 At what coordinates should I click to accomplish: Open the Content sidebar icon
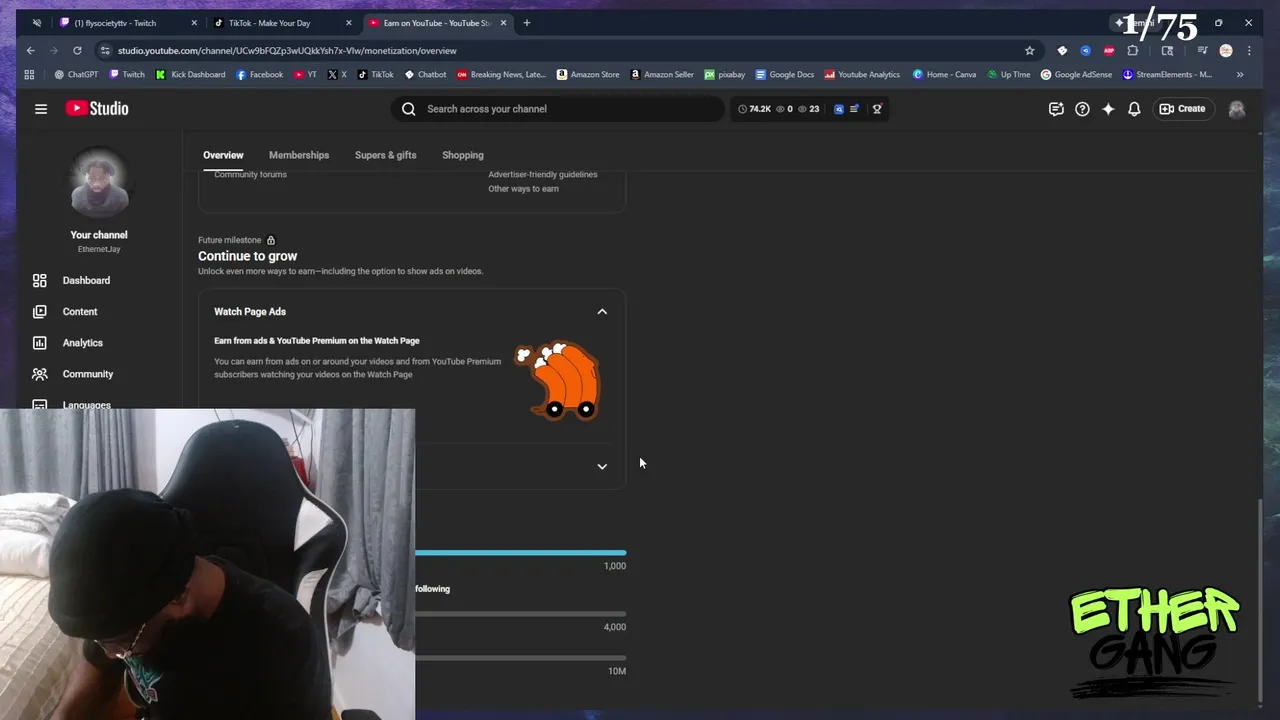point(39,312)
